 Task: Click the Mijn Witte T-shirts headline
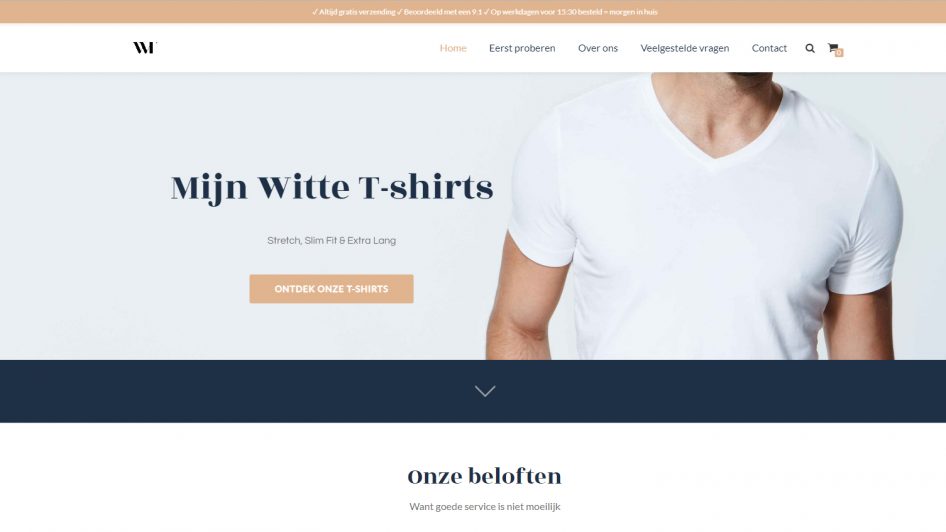point(332,188)
